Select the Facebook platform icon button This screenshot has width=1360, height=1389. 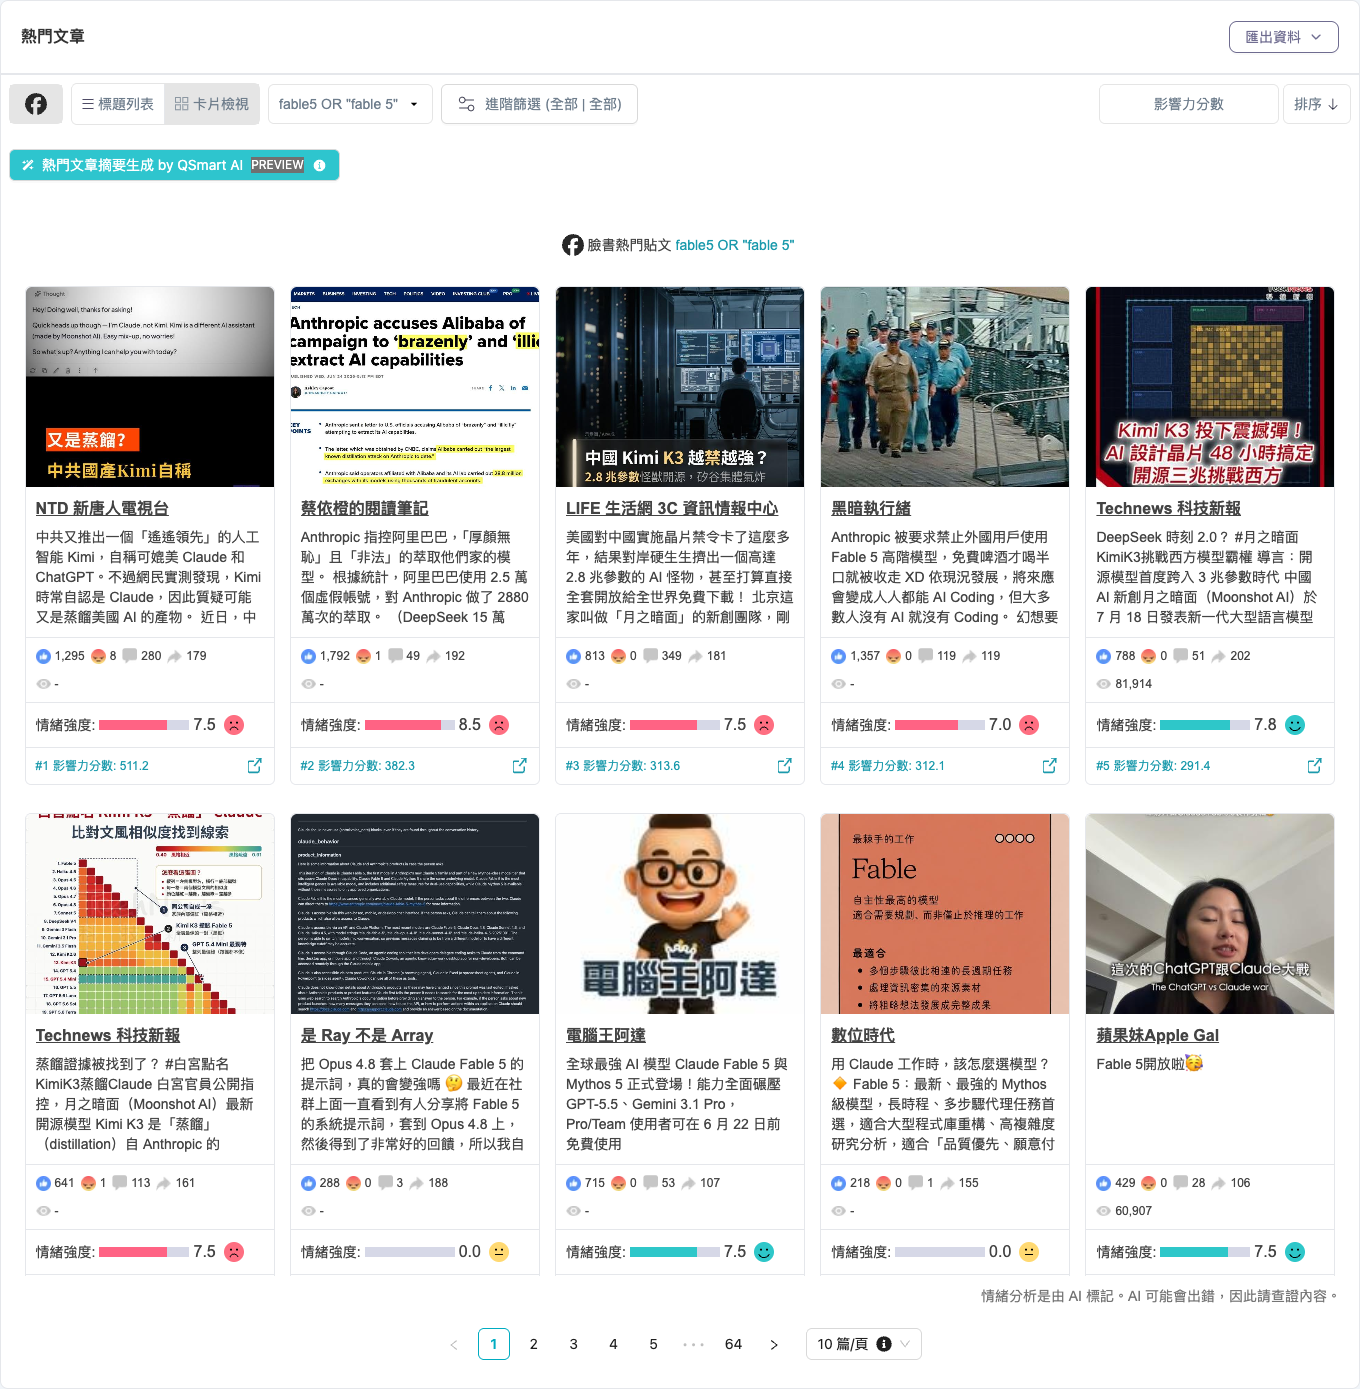click(x=36, y=104)
